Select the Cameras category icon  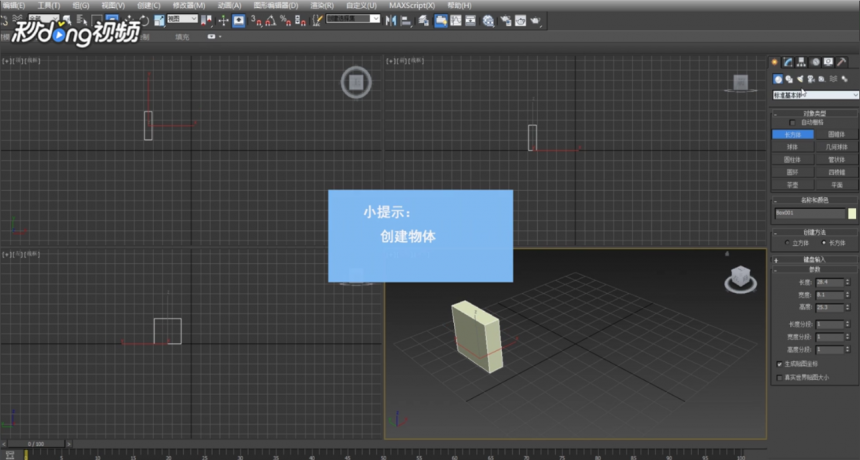pos(811,79)
